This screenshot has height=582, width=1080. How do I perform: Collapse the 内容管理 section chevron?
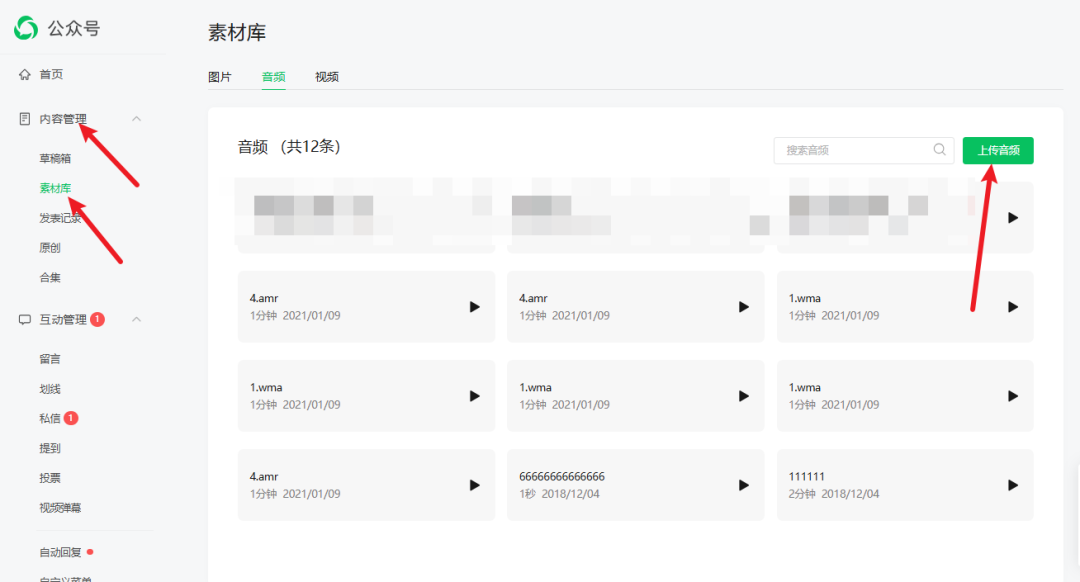coord(137,119)
